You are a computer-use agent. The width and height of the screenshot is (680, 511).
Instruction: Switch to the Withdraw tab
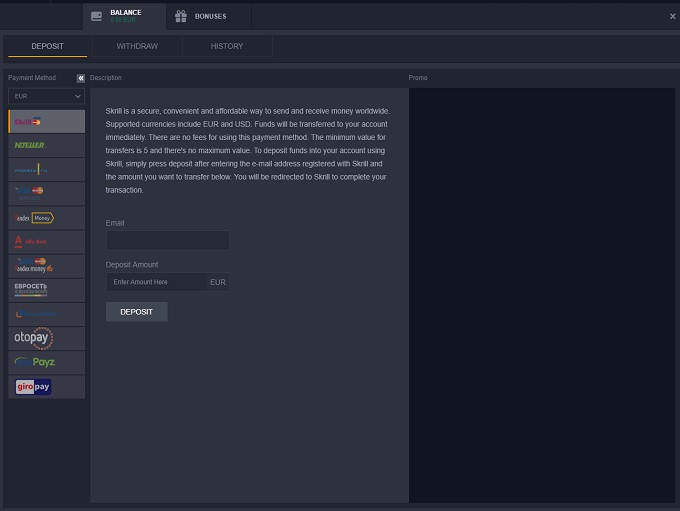pos(137,46)
